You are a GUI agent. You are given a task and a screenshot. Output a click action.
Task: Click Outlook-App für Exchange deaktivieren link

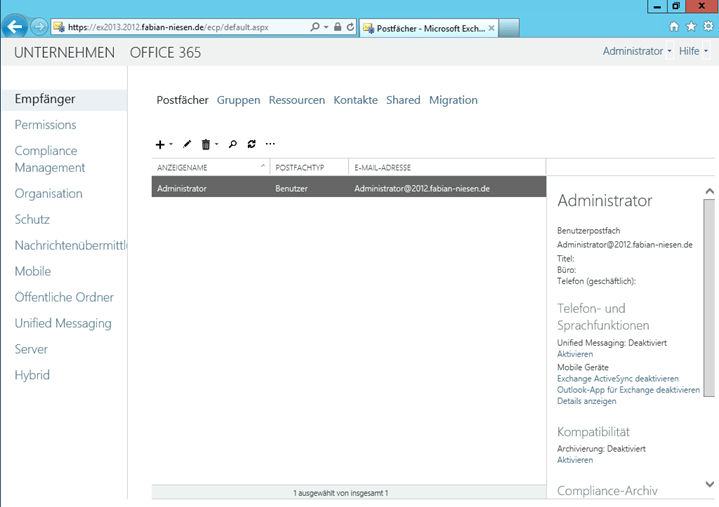(x=628, y=390)
